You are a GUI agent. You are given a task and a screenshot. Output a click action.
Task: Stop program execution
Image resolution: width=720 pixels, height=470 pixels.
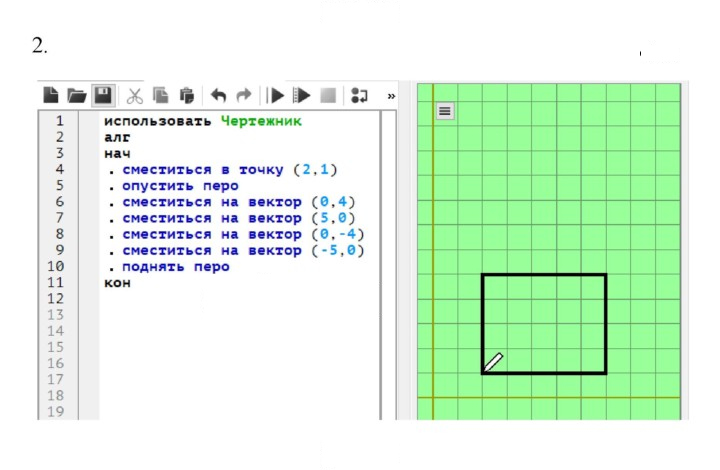(328, 95)
